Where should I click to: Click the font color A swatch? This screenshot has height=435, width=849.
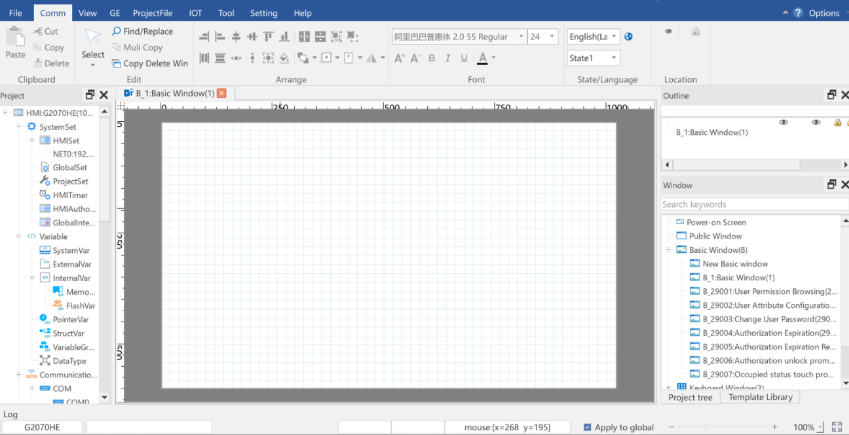coord(482,58)
